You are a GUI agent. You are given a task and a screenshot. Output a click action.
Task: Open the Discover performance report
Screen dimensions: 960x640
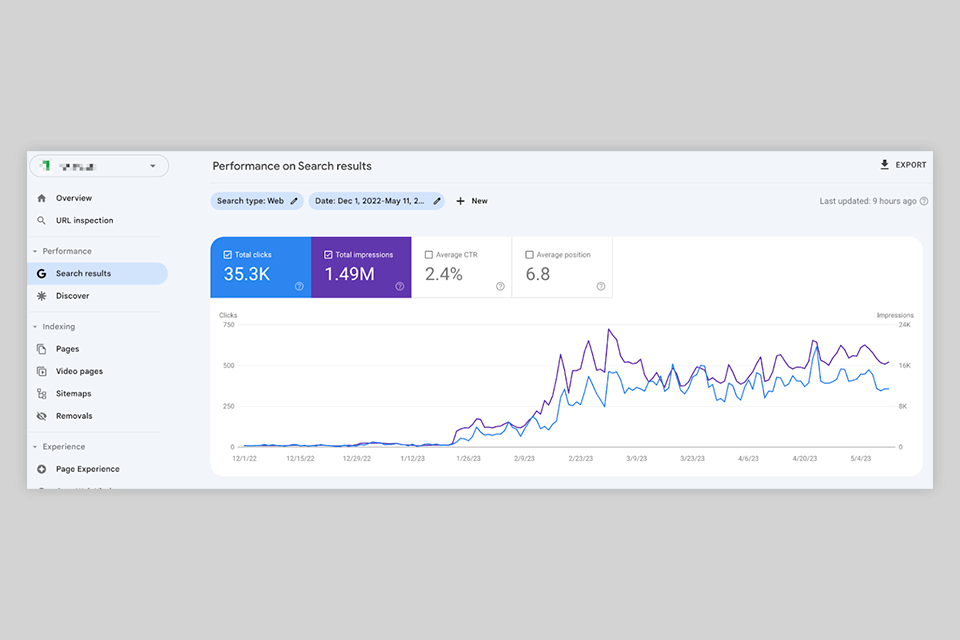[x=72, y=296]
